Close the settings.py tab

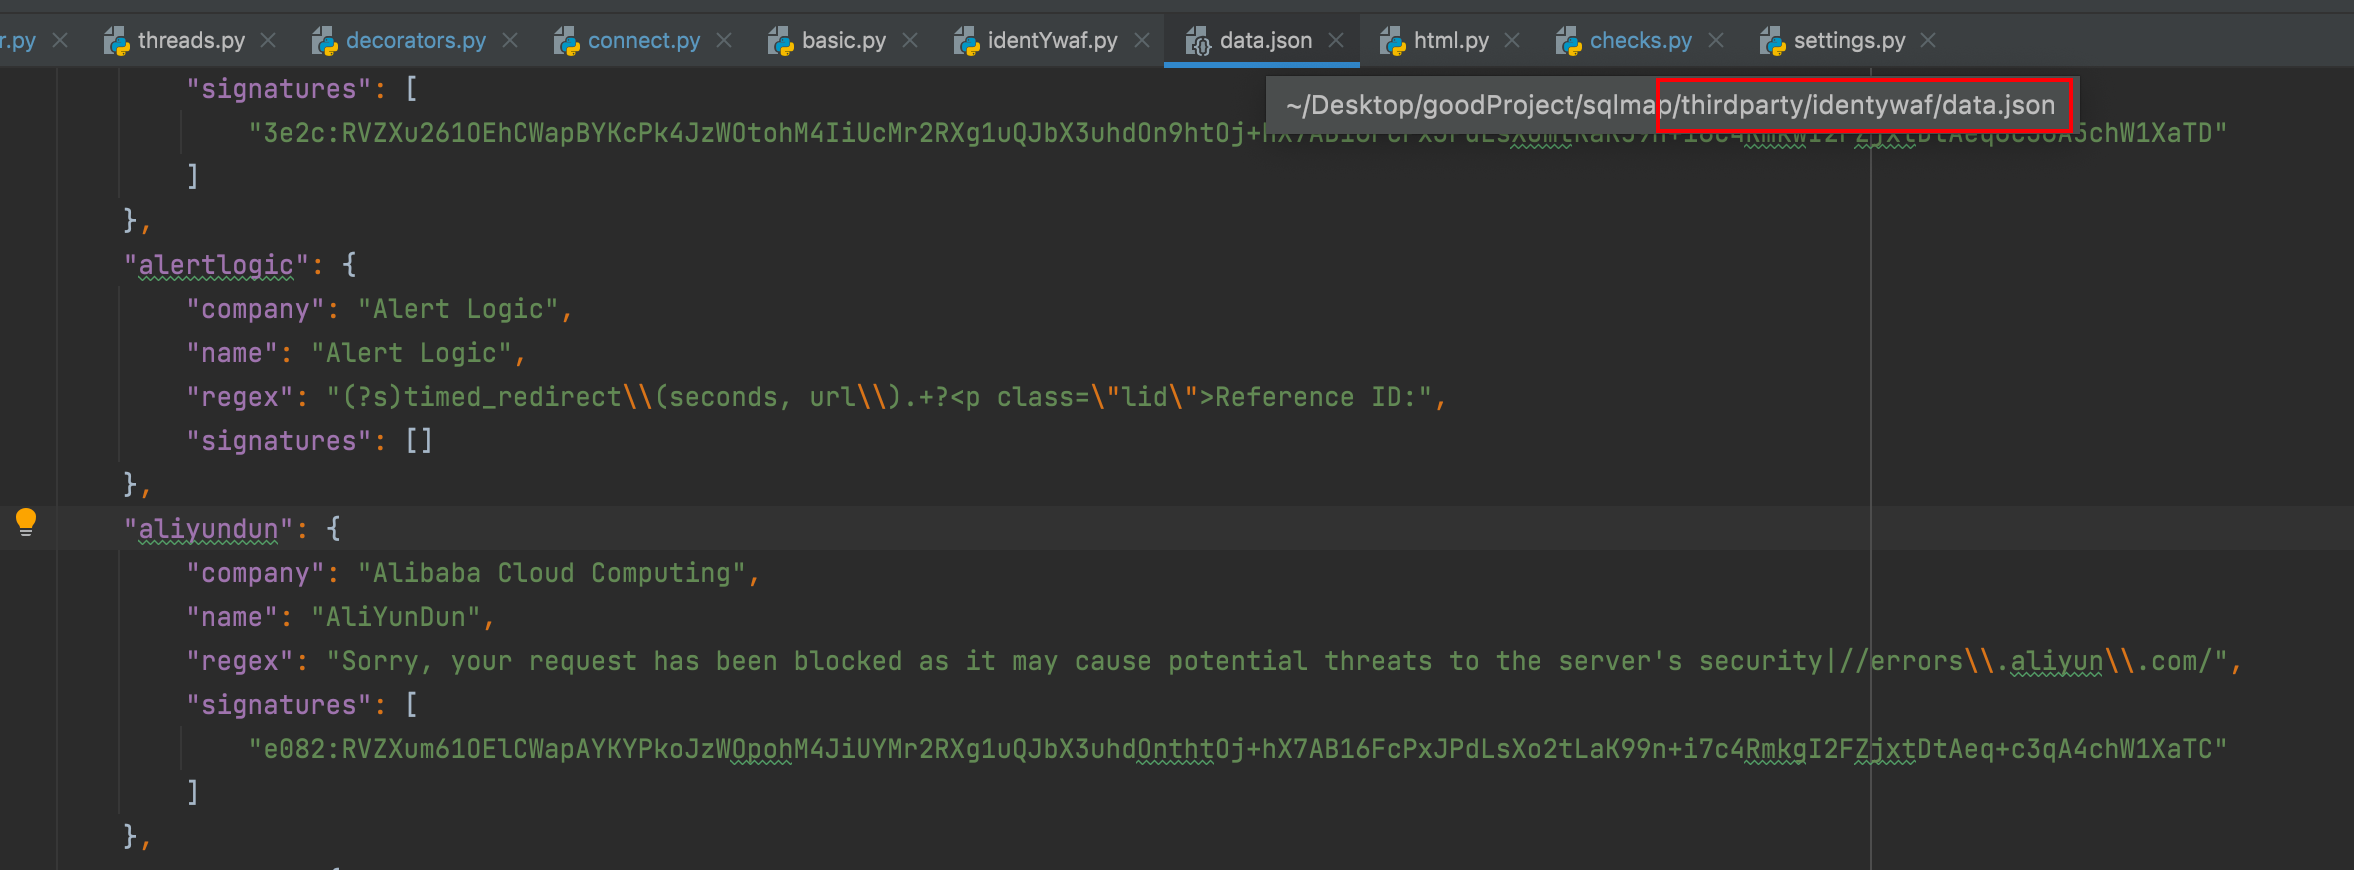1929,41
